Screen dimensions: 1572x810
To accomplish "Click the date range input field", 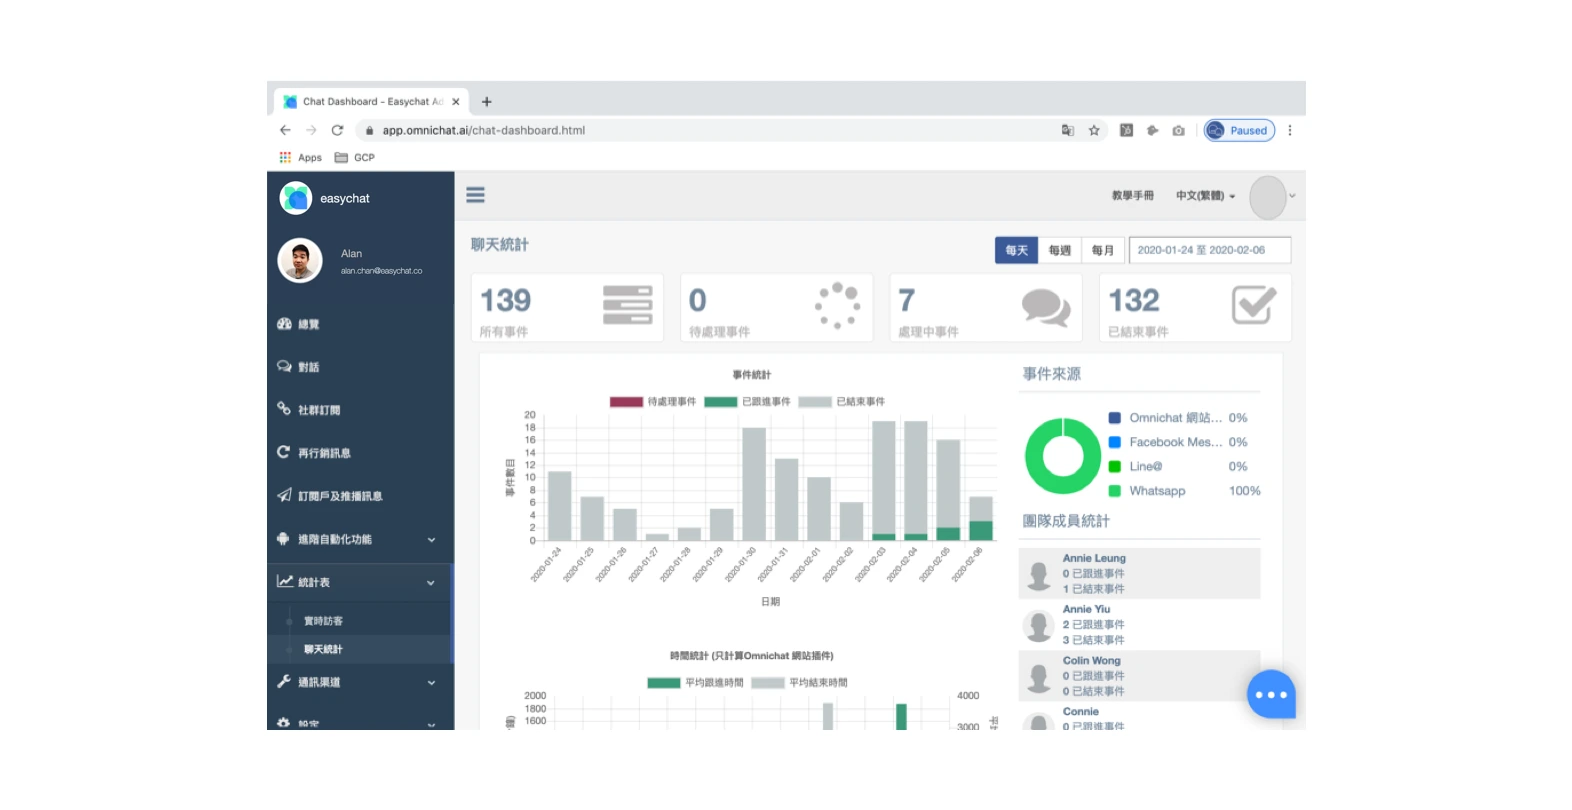I will coord(1210,250).
